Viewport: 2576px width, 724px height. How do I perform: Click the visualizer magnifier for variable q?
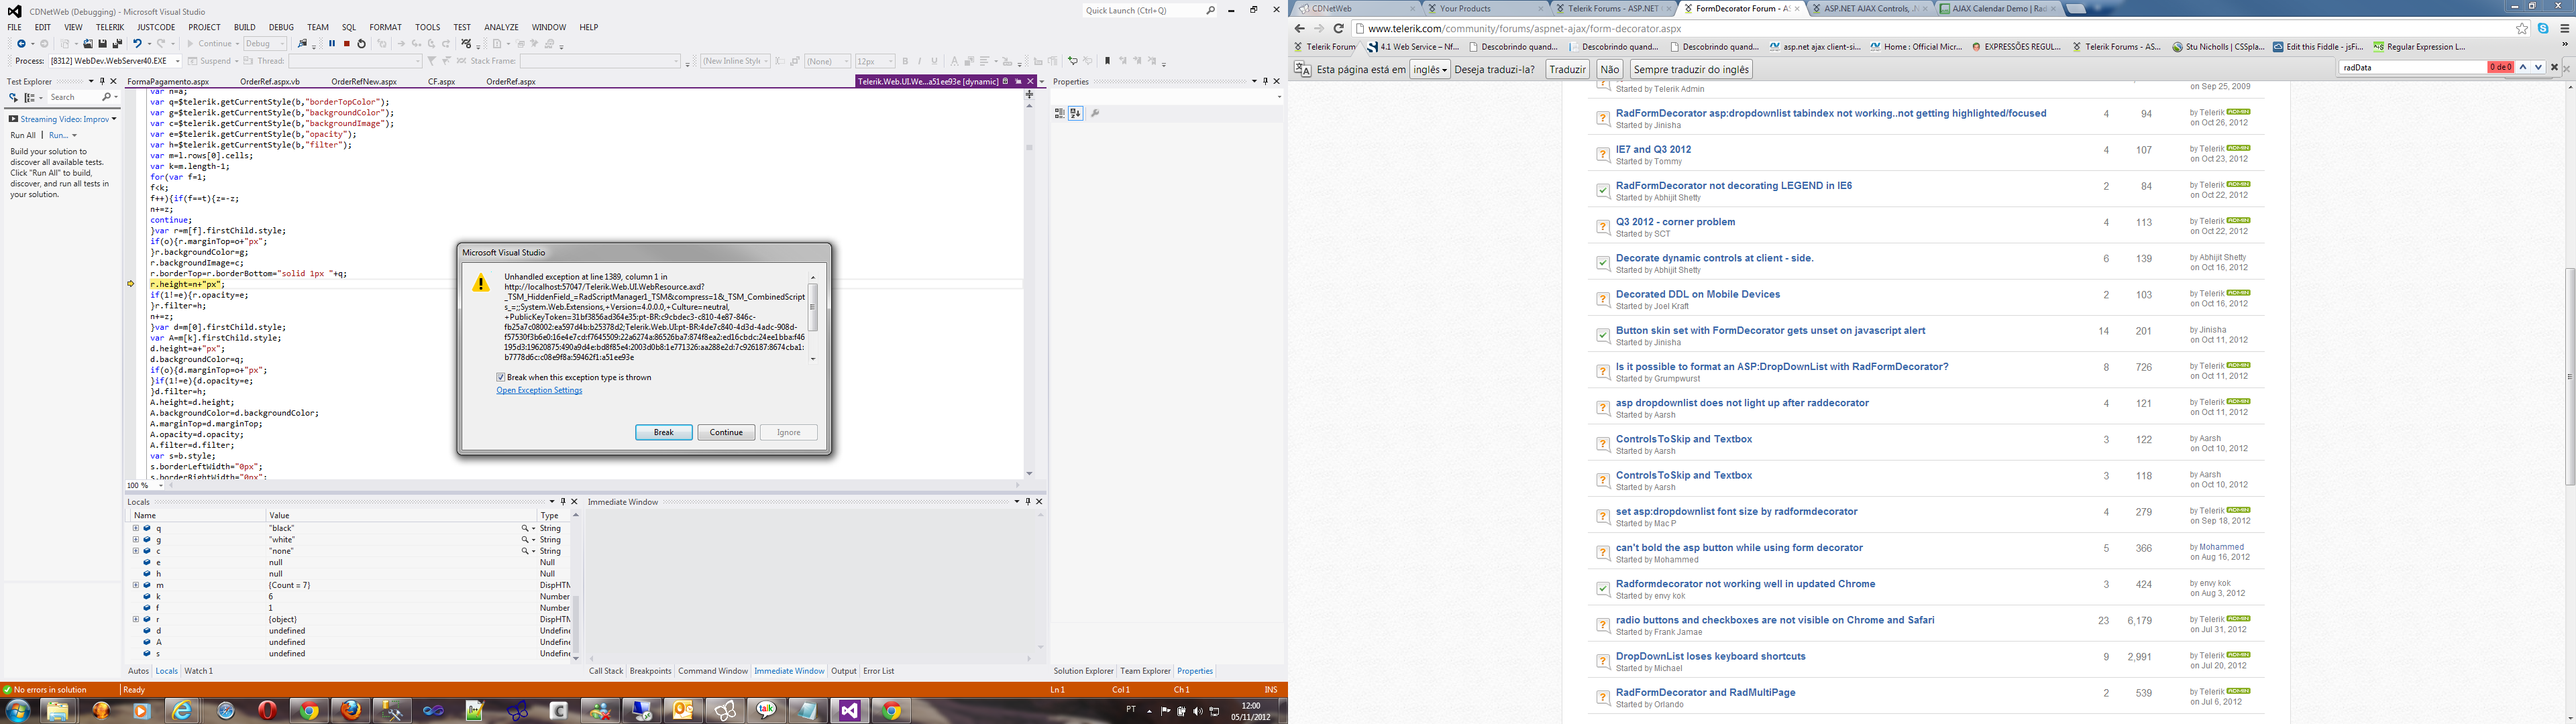click(x=524, y=528)
